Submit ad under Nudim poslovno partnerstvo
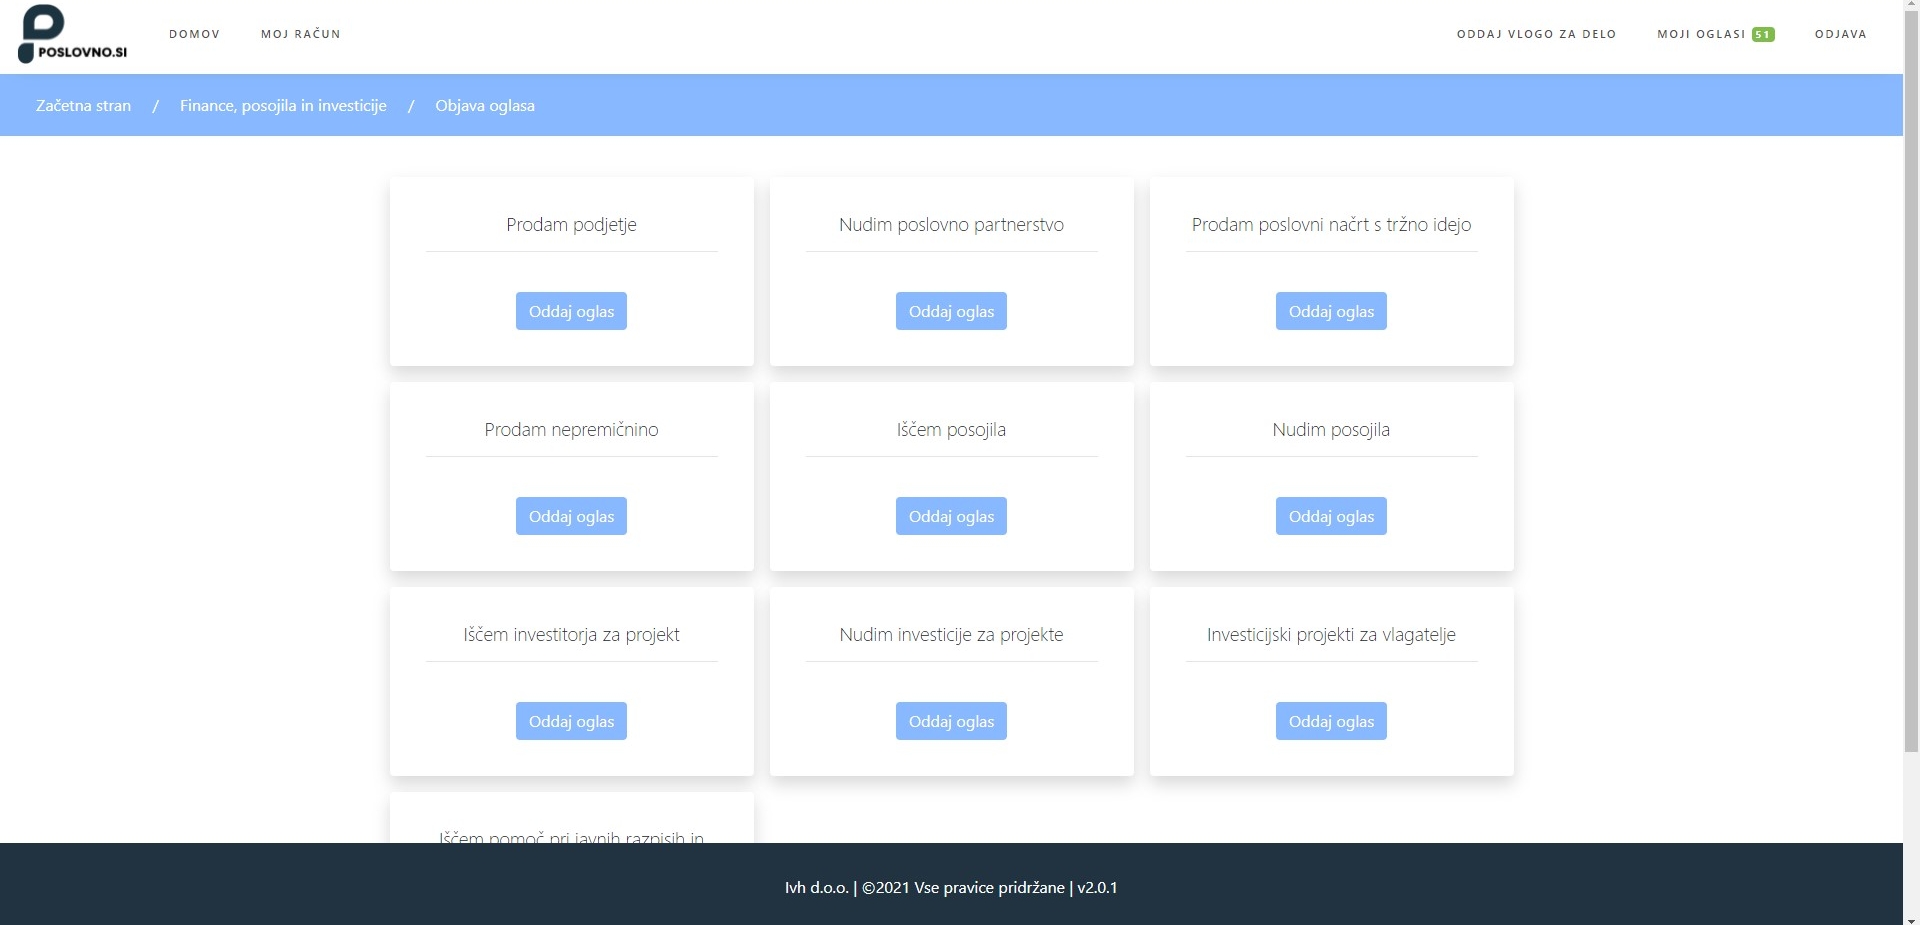 [951, 311]
